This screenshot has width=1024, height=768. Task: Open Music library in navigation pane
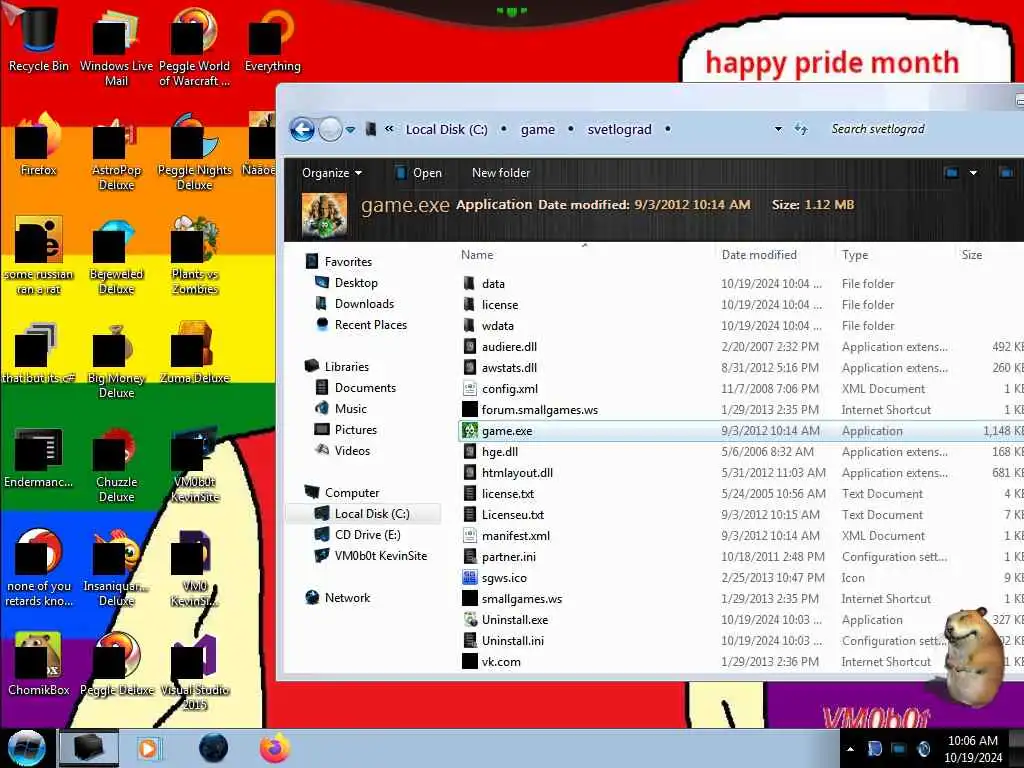351,409
